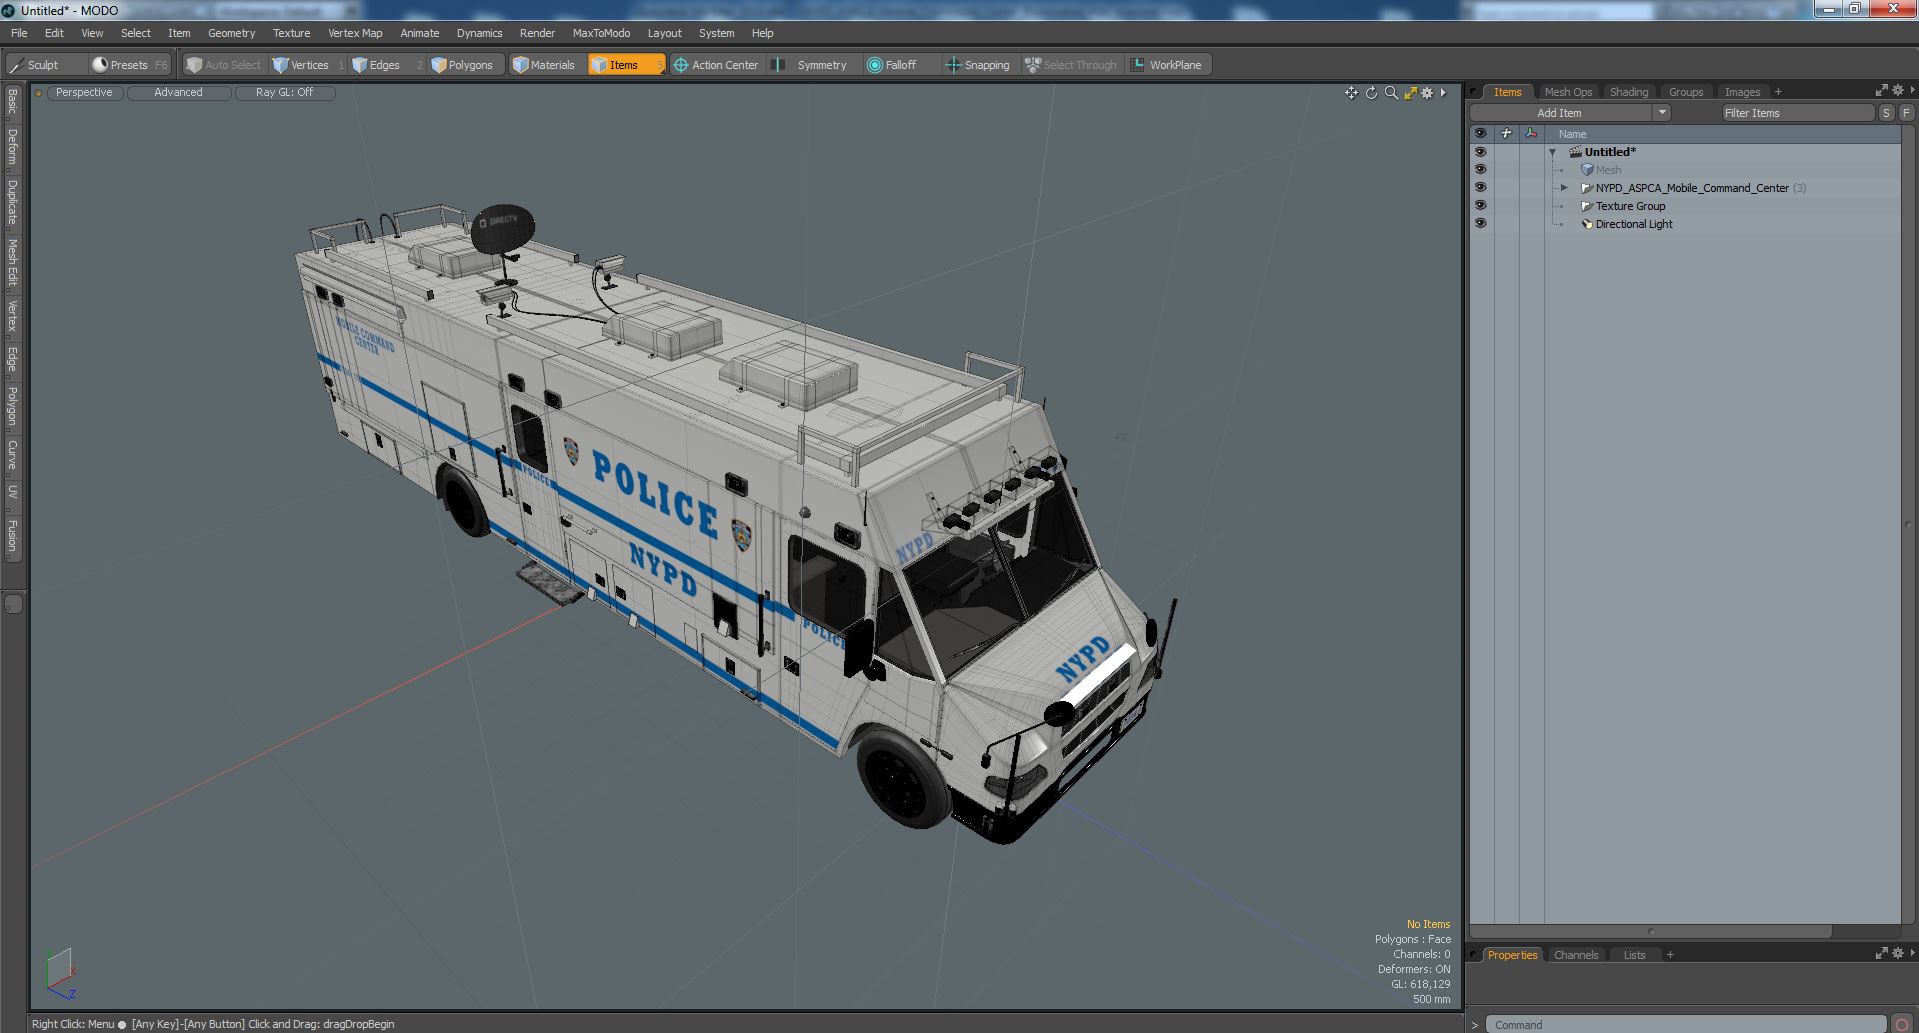Click the record button beside Command field
This screenshot has width=1919, height=1033.
1902,1024
